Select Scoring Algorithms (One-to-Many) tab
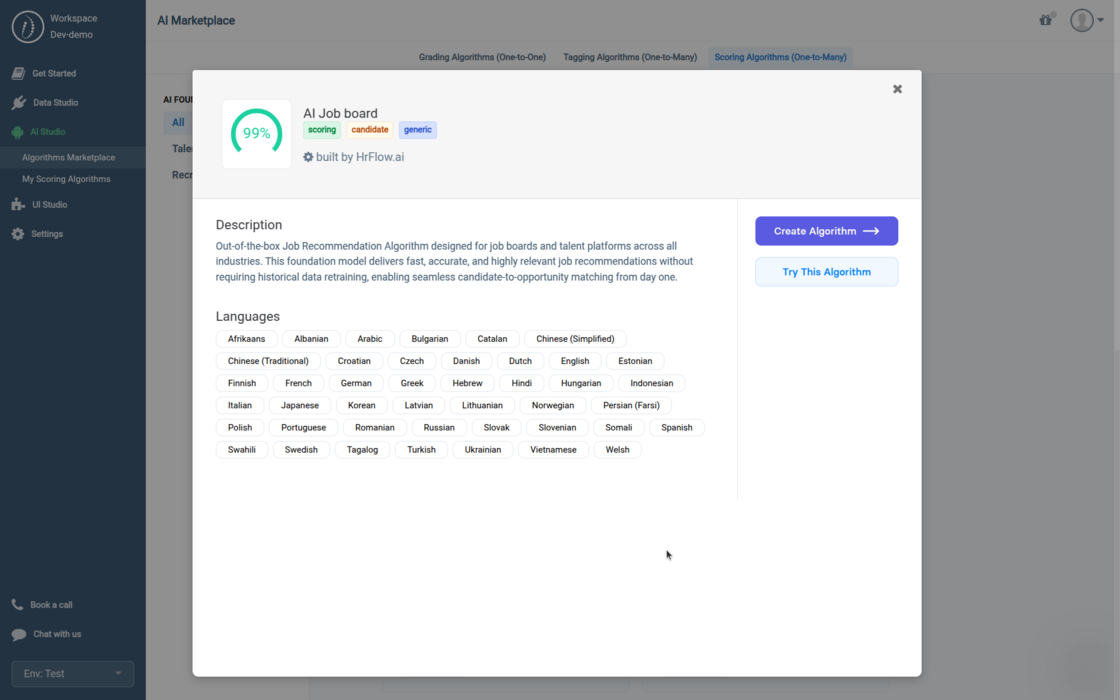 pyautogui.click(x=780, y=57)
